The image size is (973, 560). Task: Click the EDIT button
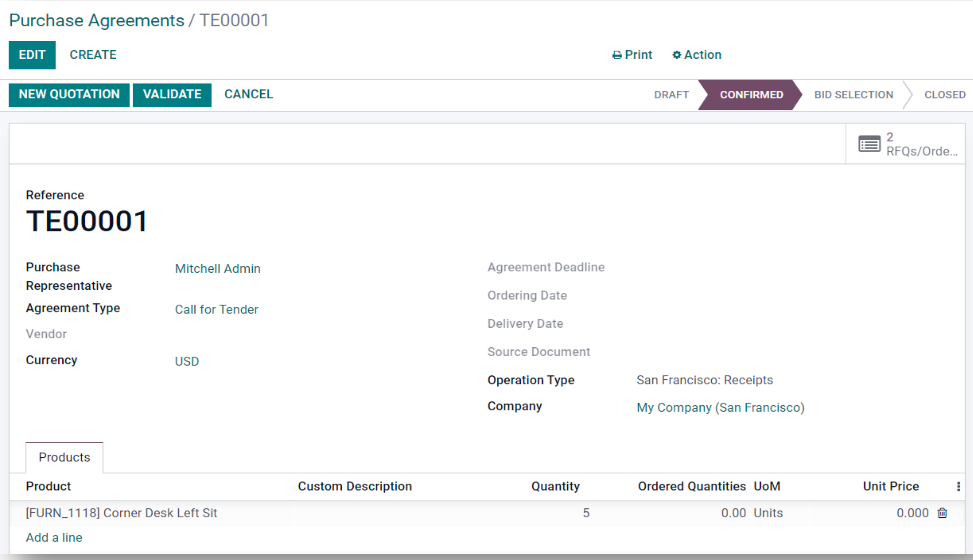[x=32, y=55]
